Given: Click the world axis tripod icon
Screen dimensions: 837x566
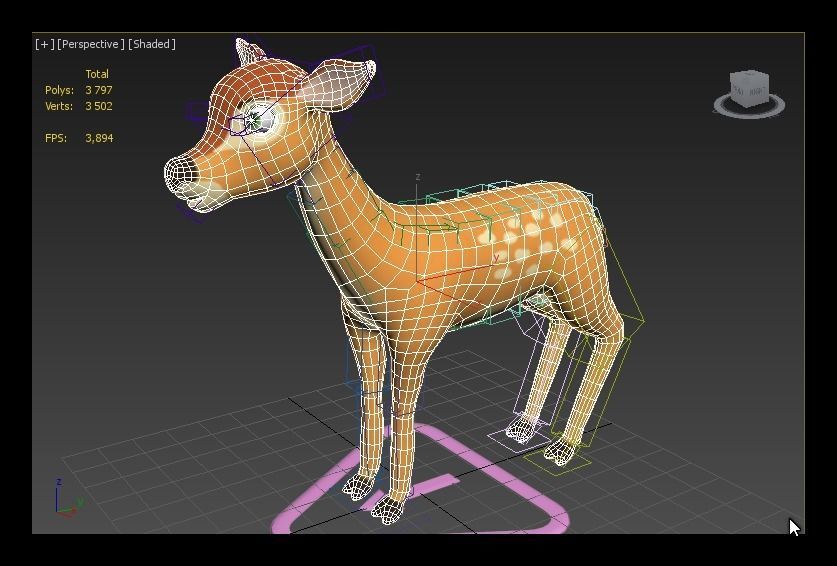Looking at the screenshot, I should coord(68,498).
